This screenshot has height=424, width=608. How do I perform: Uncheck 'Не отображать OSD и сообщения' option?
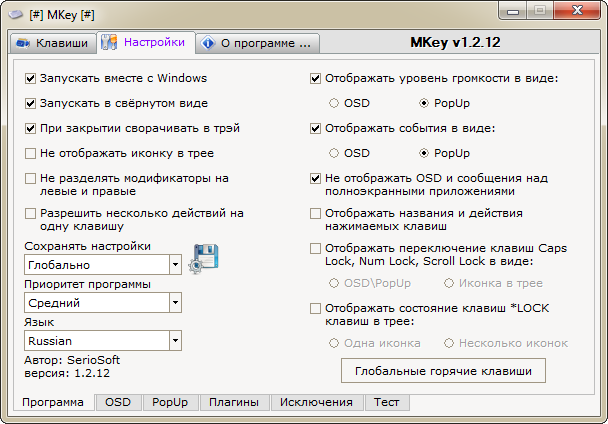pyautogui.click(x=315, y=178)
